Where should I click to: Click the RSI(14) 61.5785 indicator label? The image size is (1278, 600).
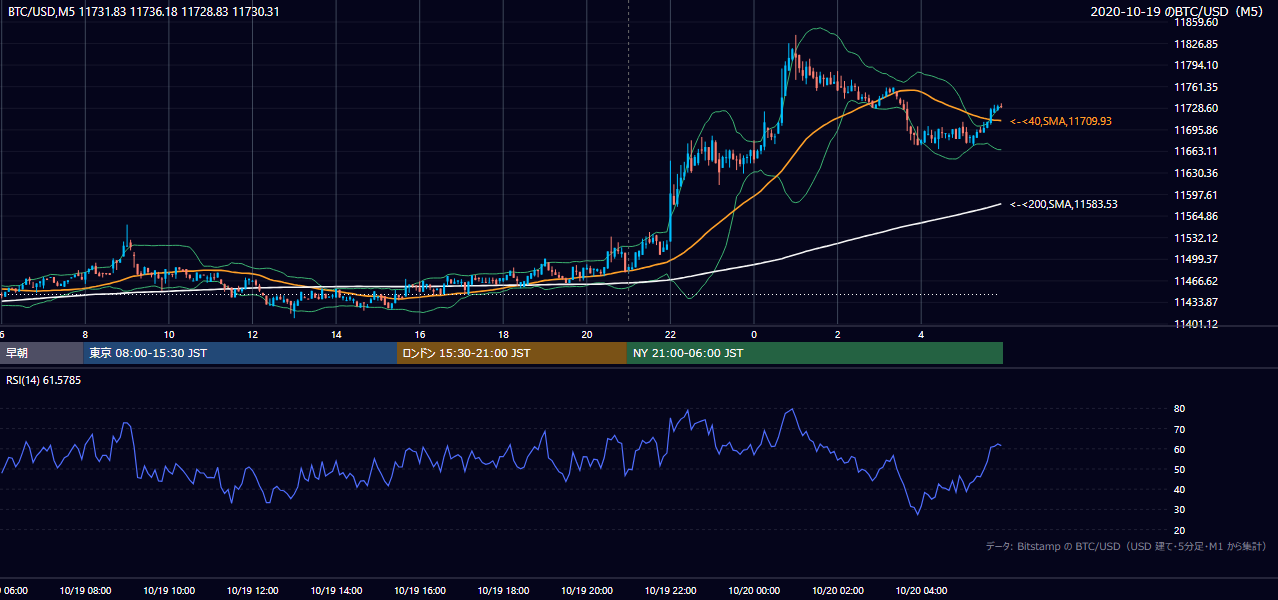click(44, 380)
